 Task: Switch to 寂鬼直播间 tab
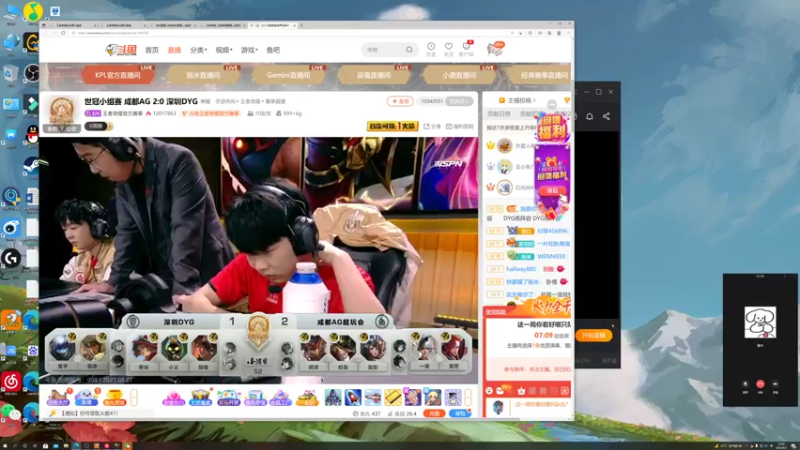373,75
